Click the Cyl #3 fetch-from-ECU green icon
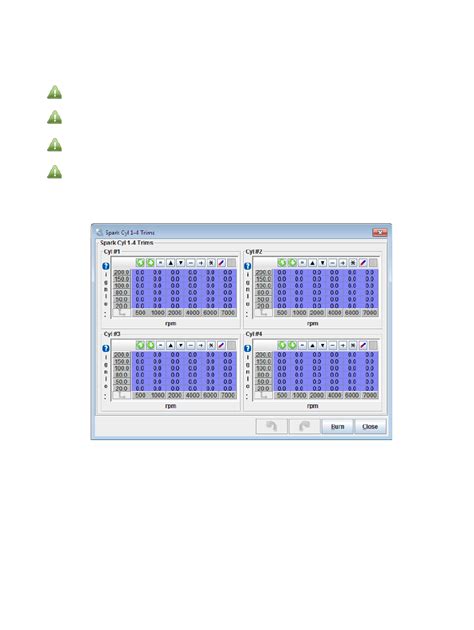This screenshot has width=474, height=630. [x=140, y=345]
